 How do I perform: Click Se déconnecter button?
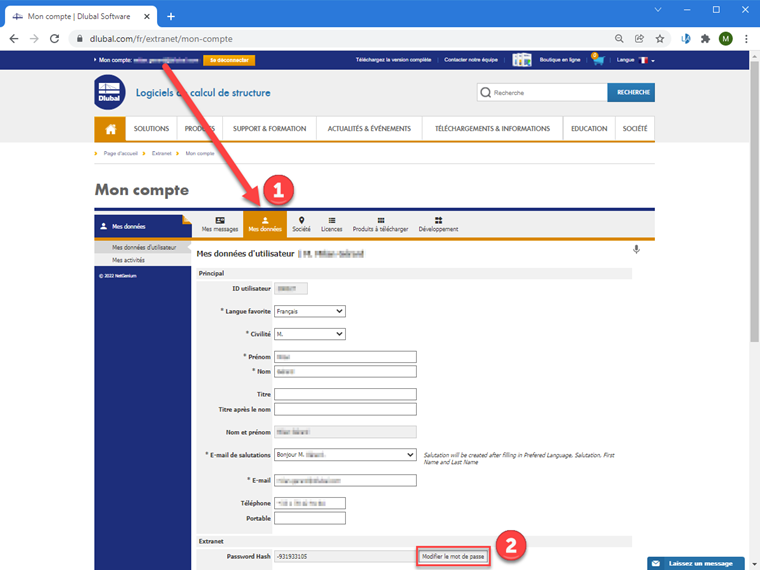[x=229, y=60]
